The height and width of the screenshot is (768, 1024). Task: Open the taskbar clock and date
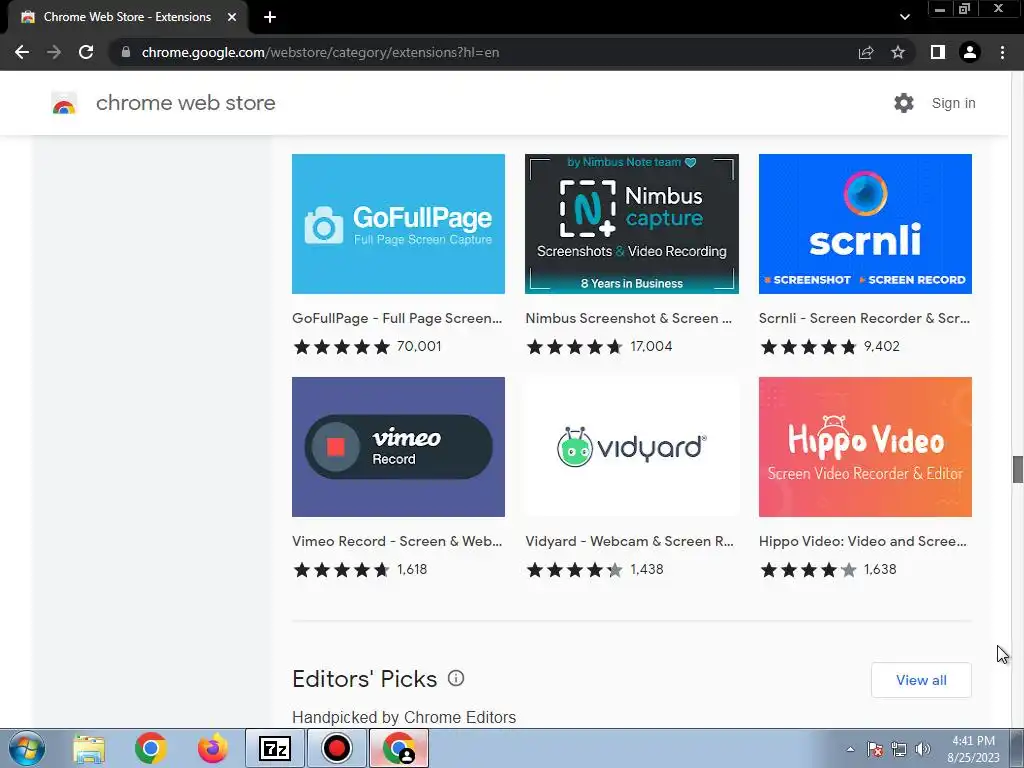point(974,749)
